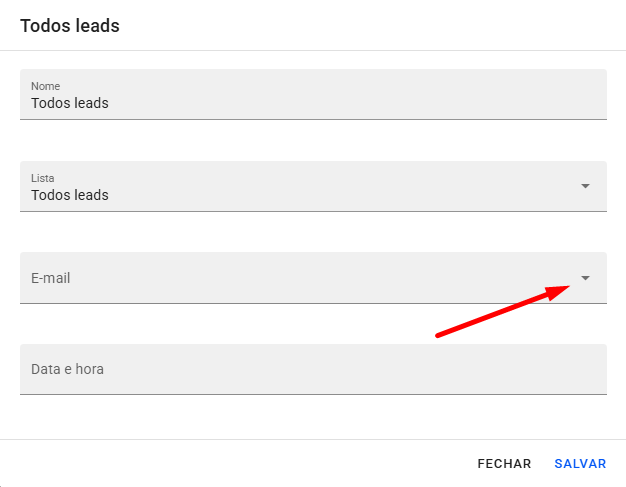Click the Data e hora placeholder text

tap(67, 369)
